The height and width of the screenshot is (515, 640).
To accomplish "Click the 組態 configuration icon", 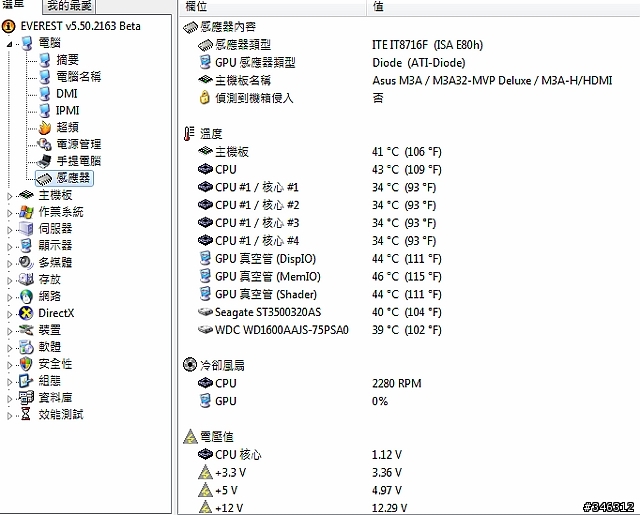I will pos(26,381).
